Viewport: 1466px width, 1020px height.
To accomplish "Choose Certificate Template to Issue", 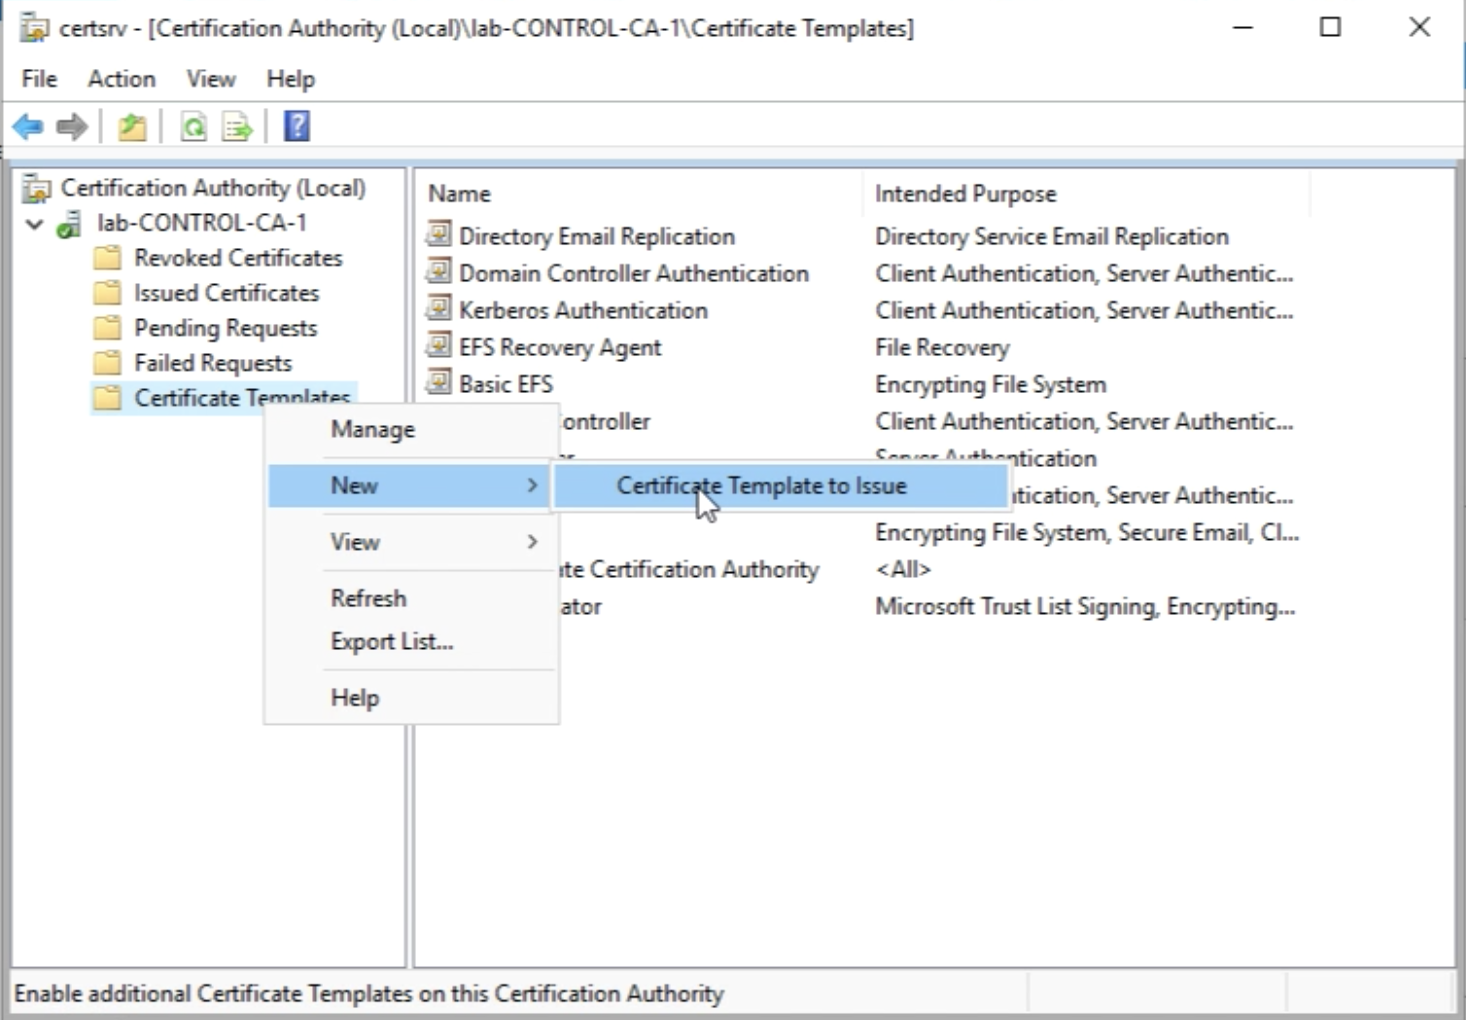I will [x=761, y=486].
